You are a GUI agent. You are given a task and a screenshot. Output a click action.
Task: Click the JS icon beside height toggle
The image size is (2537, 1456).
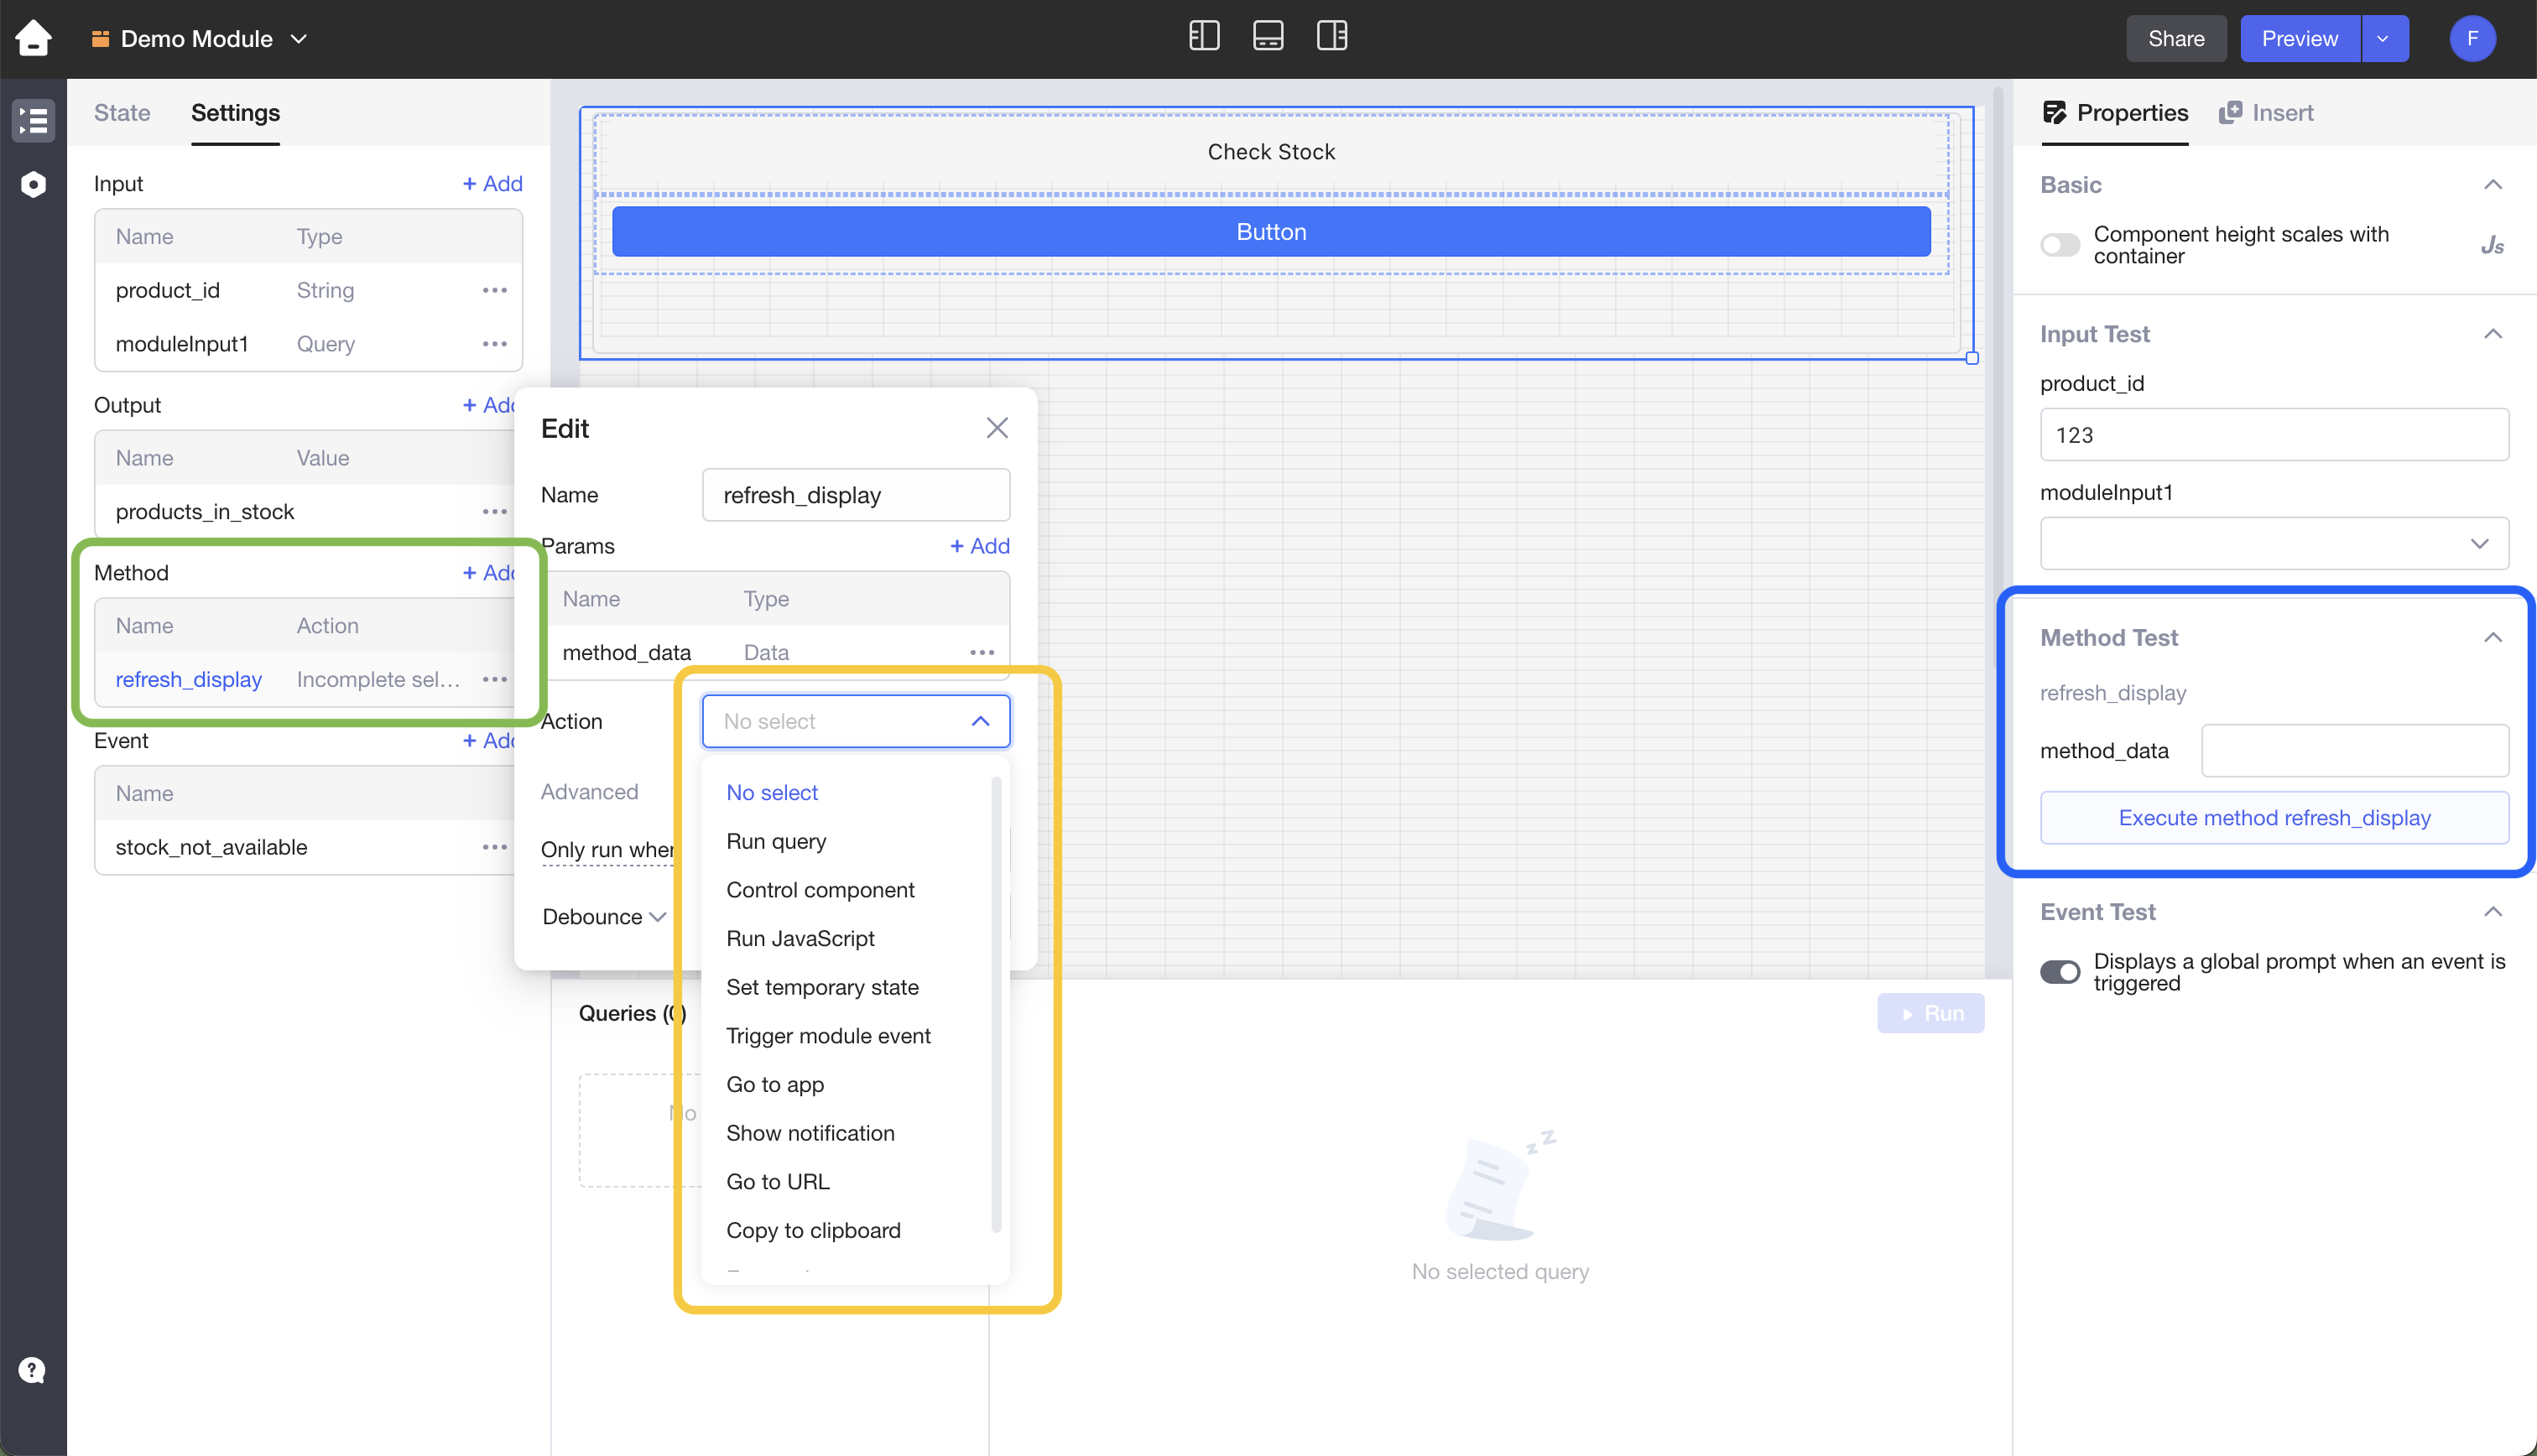click(x=2491, y=245)
